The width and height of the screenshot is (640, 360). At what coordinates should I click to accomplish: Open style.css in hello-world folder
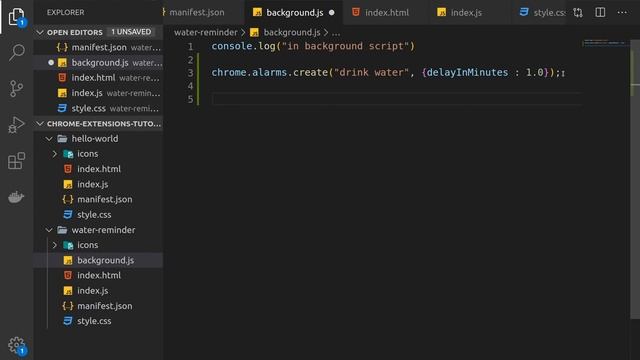pos(98,215)
